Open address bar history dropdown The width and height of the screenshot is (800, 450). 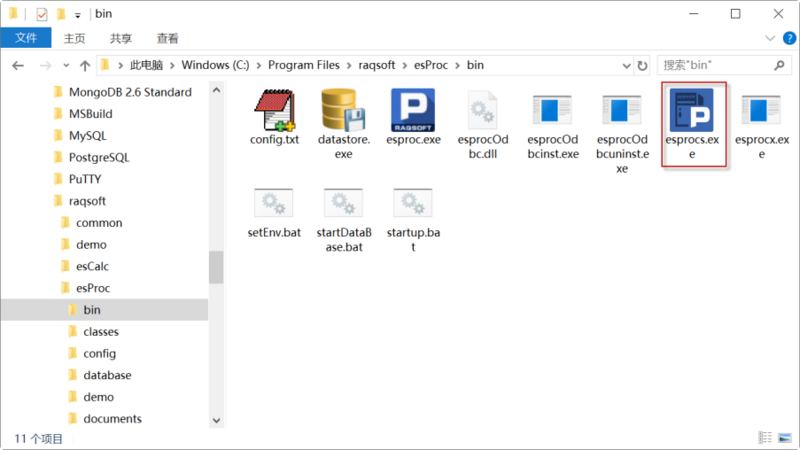[626, 65]
